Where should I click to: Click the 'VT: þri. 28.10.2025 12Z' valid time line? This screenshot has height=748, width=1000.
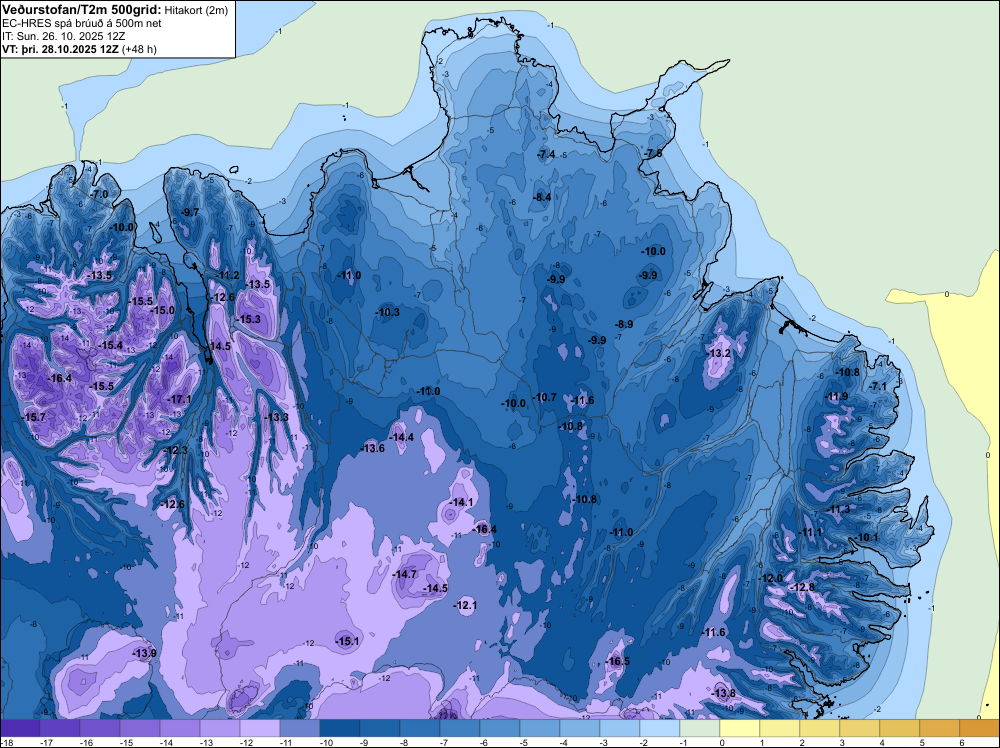click(60, 49)
